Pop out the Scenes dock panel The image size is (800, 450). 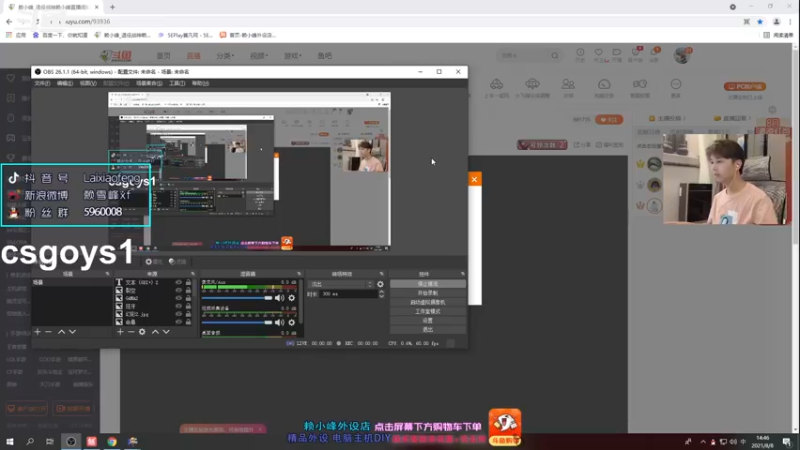[107, 274]
